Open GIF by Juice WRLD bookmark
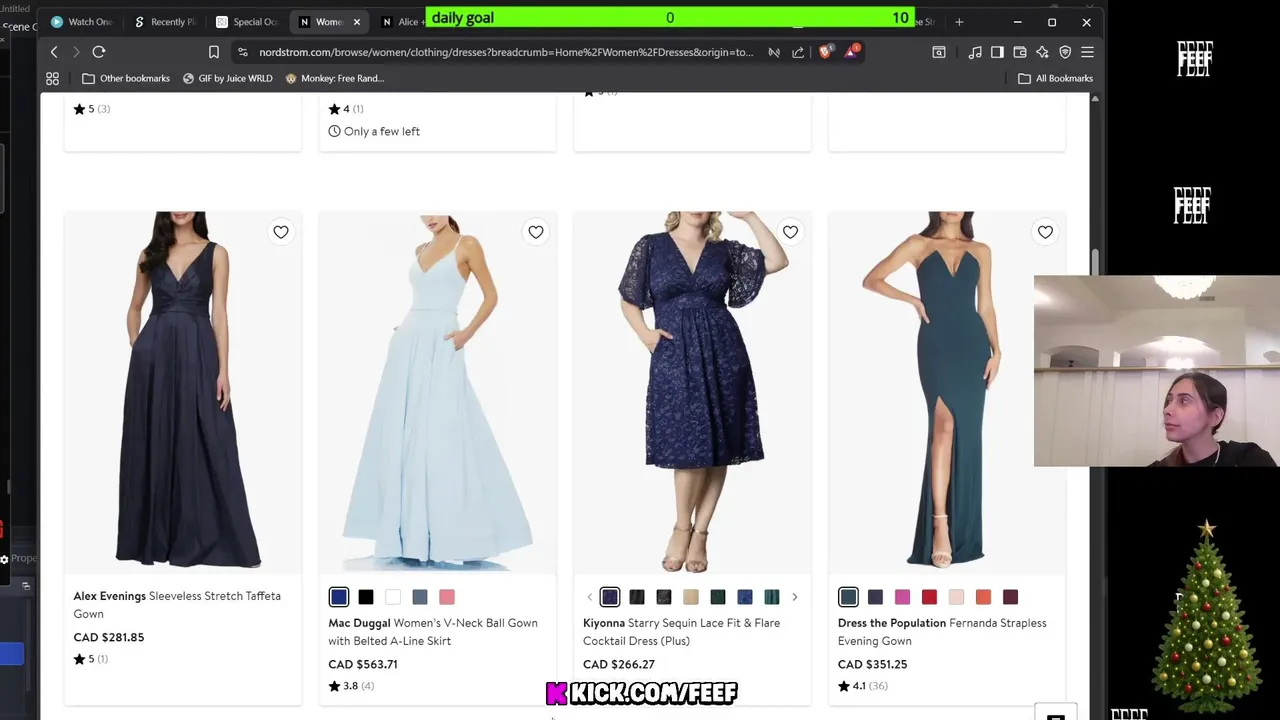This screenshot has height=720, width=1280. (x=227, y=78)
